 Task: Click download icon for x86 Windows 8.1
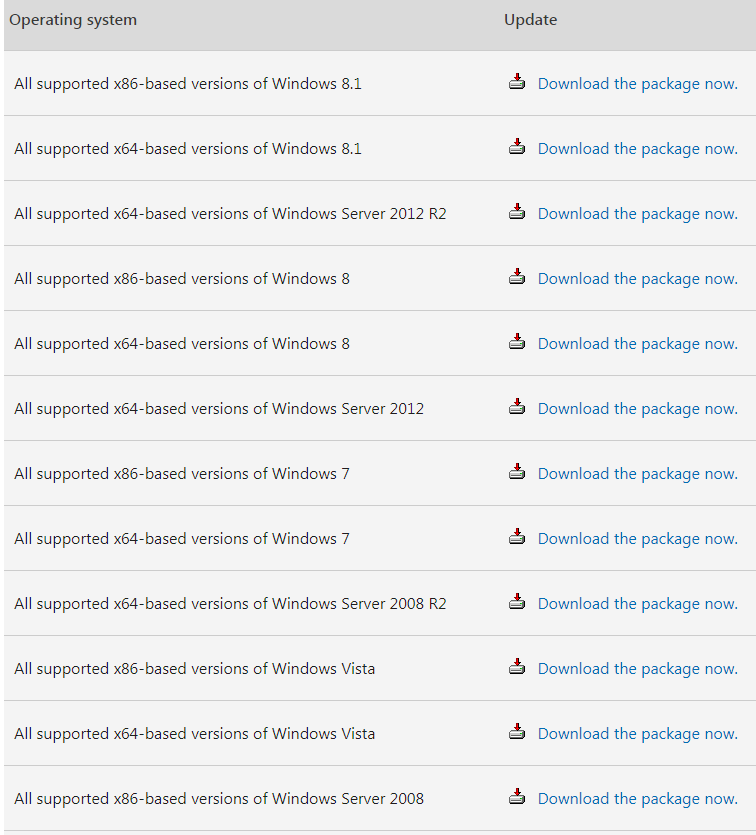[x=516, y=81]
